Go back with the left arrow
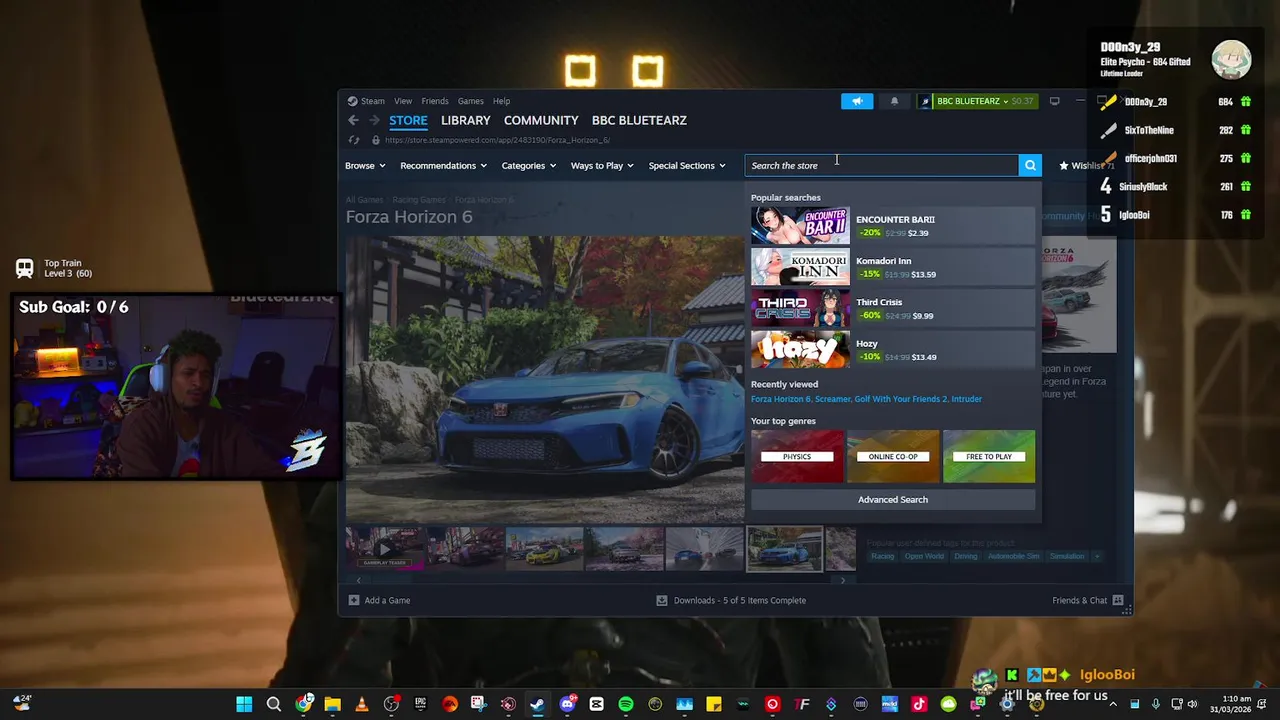 353,120
